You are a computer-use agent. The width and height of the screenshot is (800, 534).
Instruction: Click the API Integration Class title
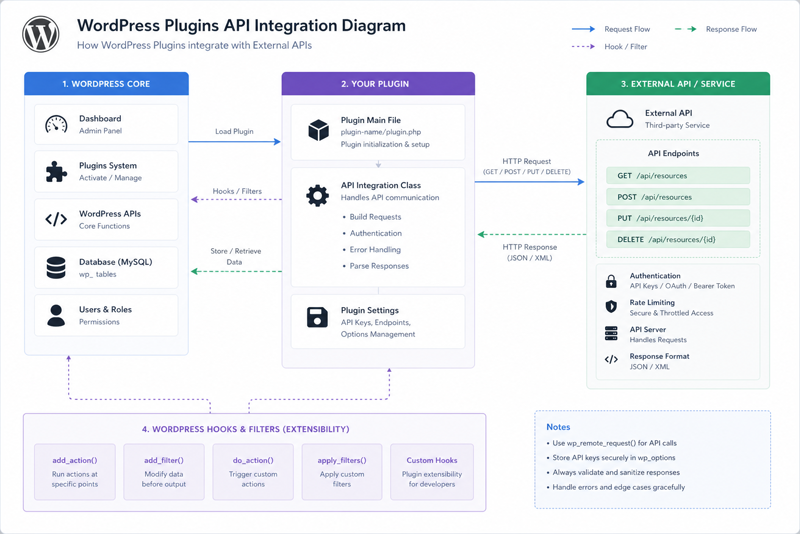(381, 185)
